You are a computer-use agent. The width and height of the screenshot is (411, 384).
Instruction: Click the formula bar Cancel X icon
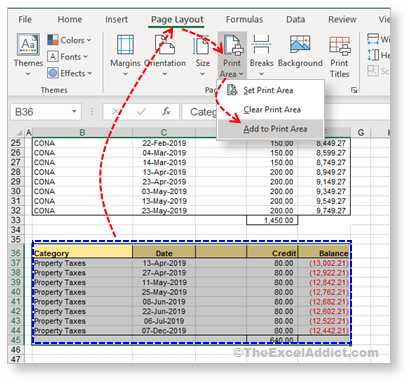[116, 112]
